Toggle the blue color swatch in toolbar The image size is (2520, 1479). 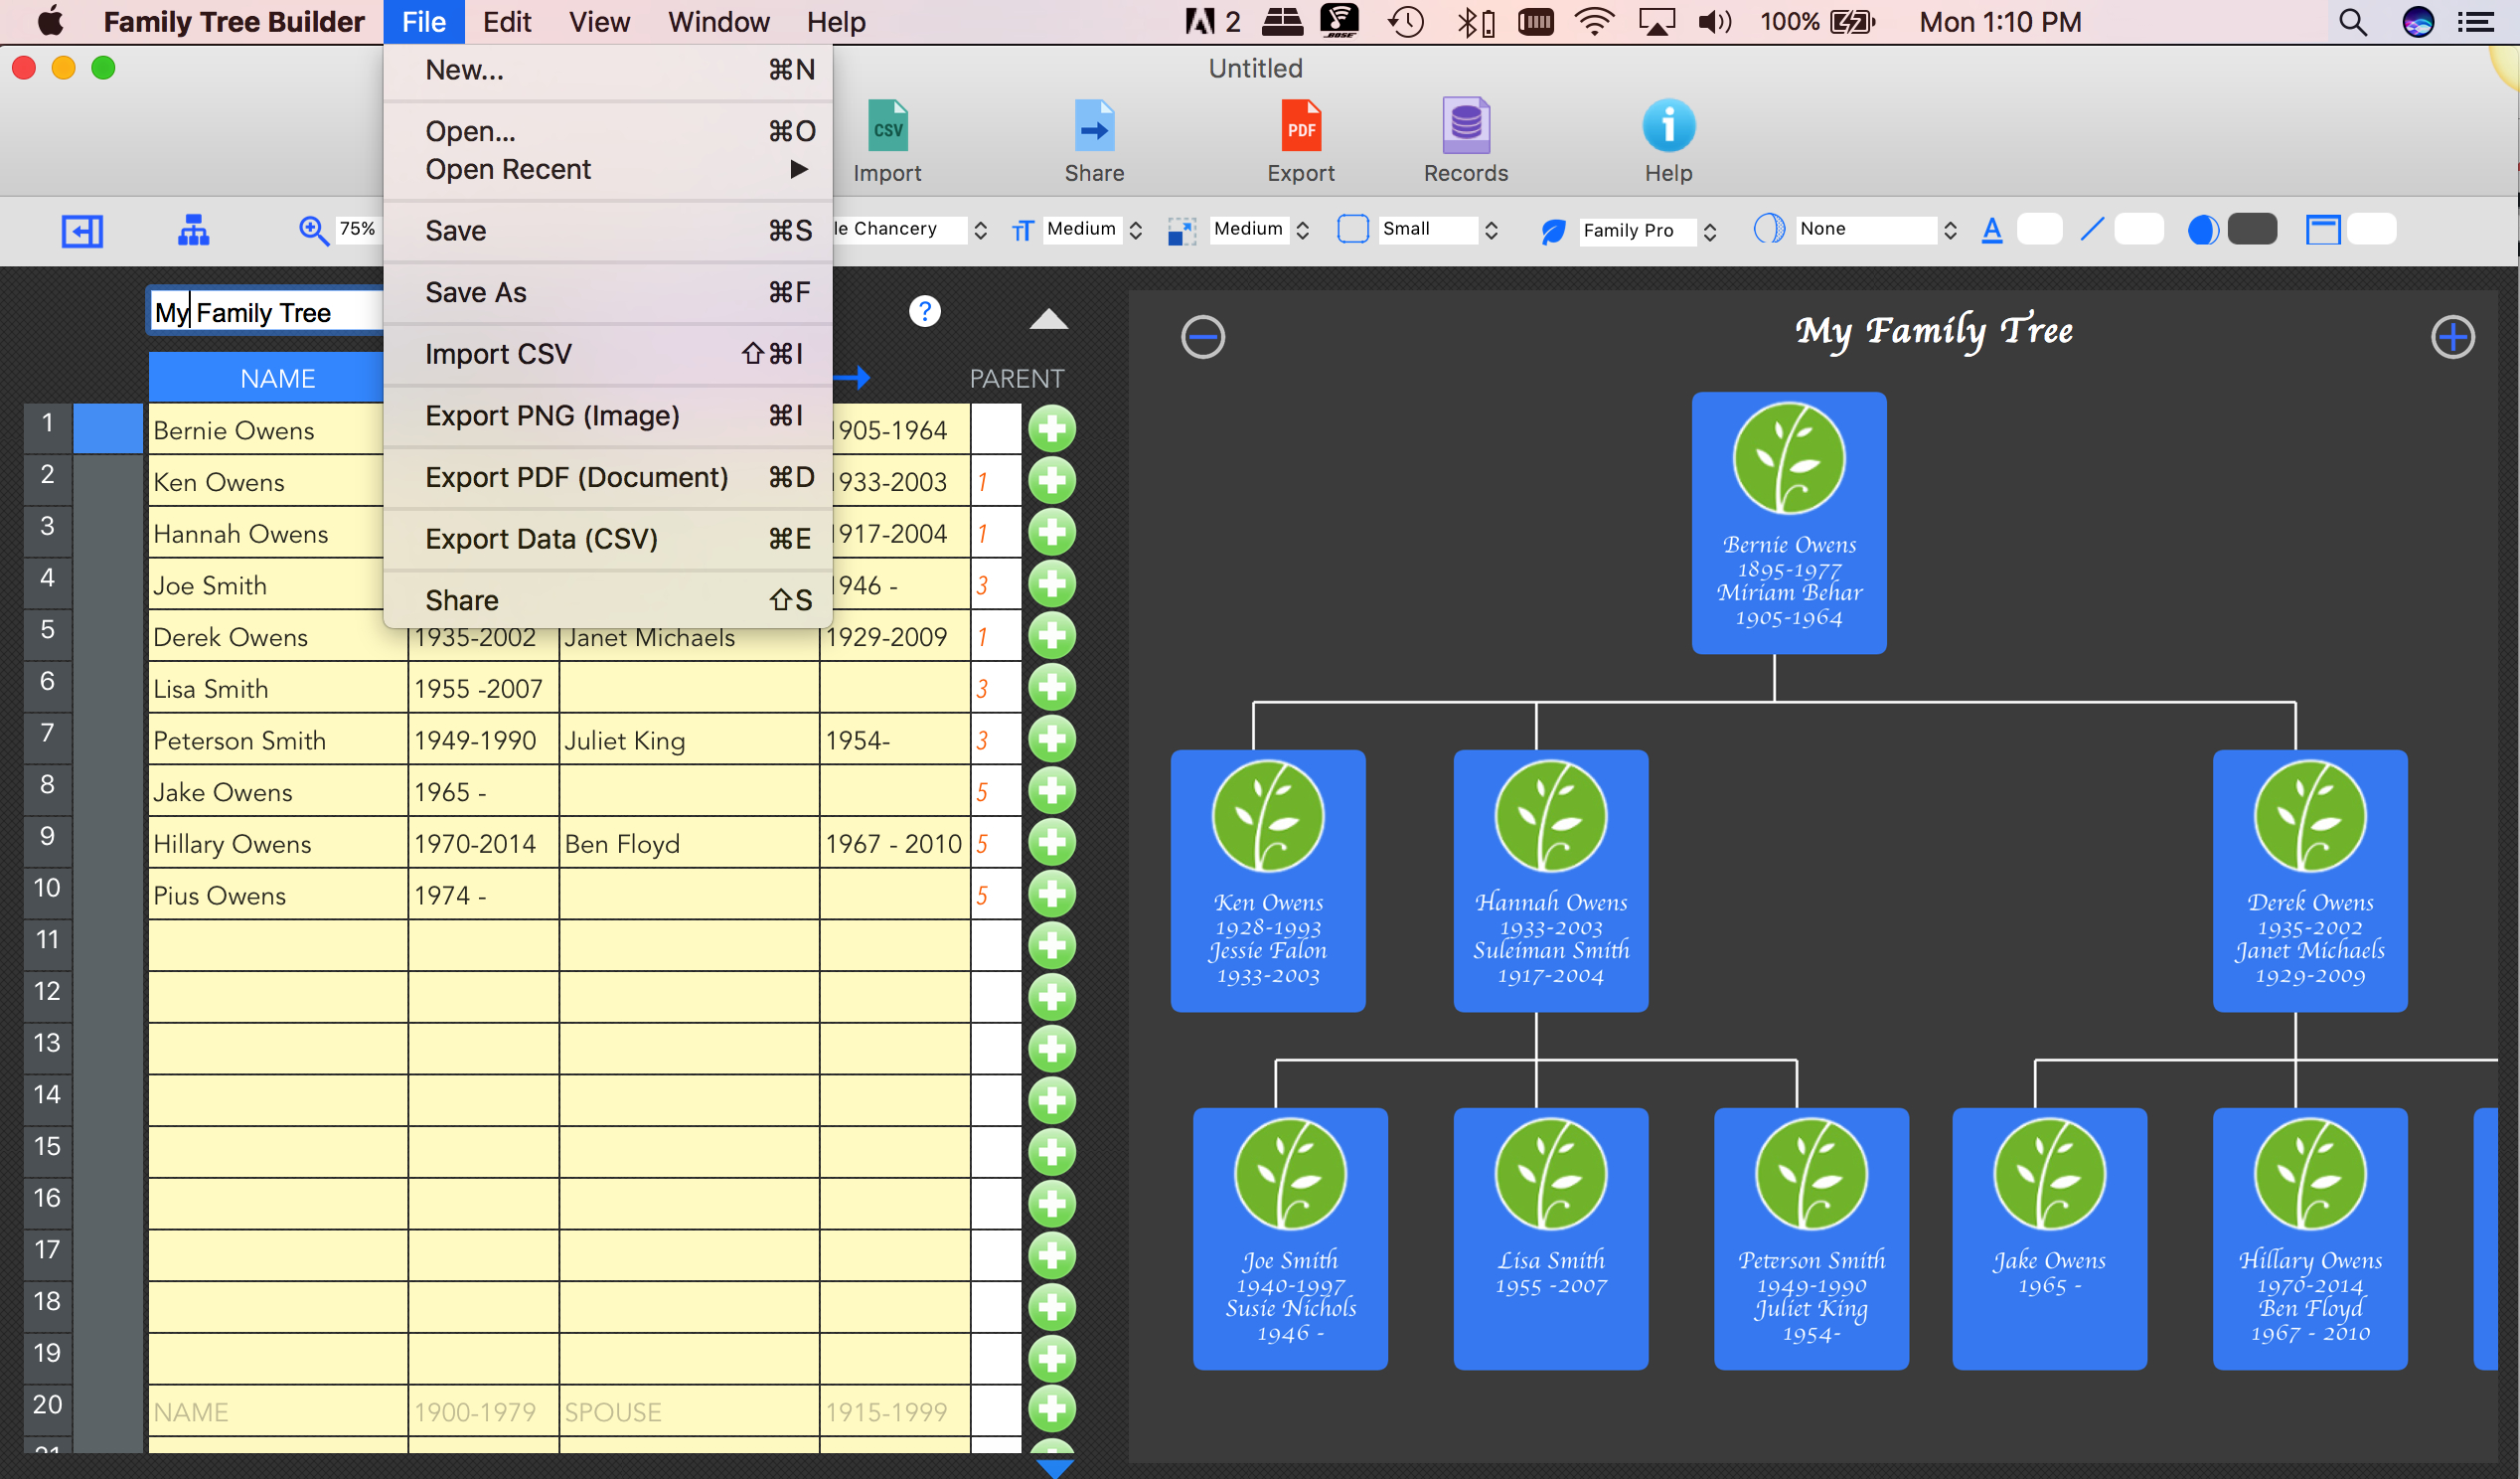tap(2196, 231)
